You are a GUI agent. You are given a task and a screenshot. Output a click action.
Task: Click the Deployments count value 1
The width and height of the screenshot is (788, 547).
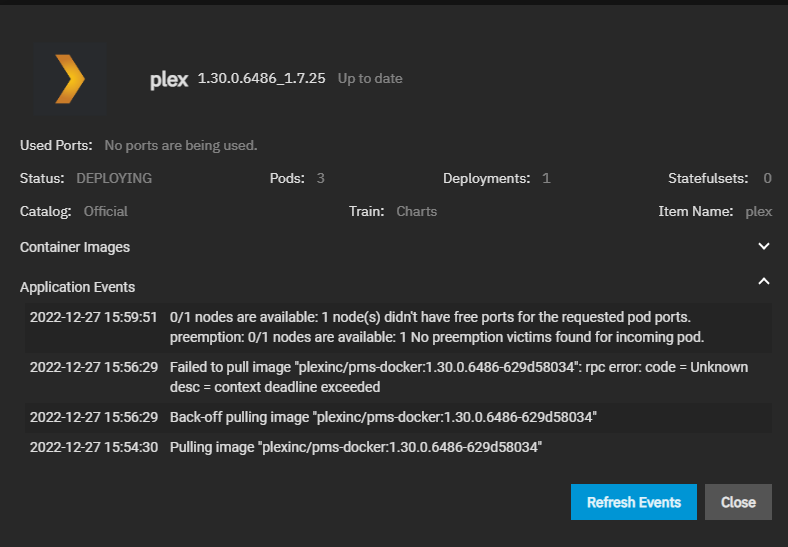click(547, 178)
